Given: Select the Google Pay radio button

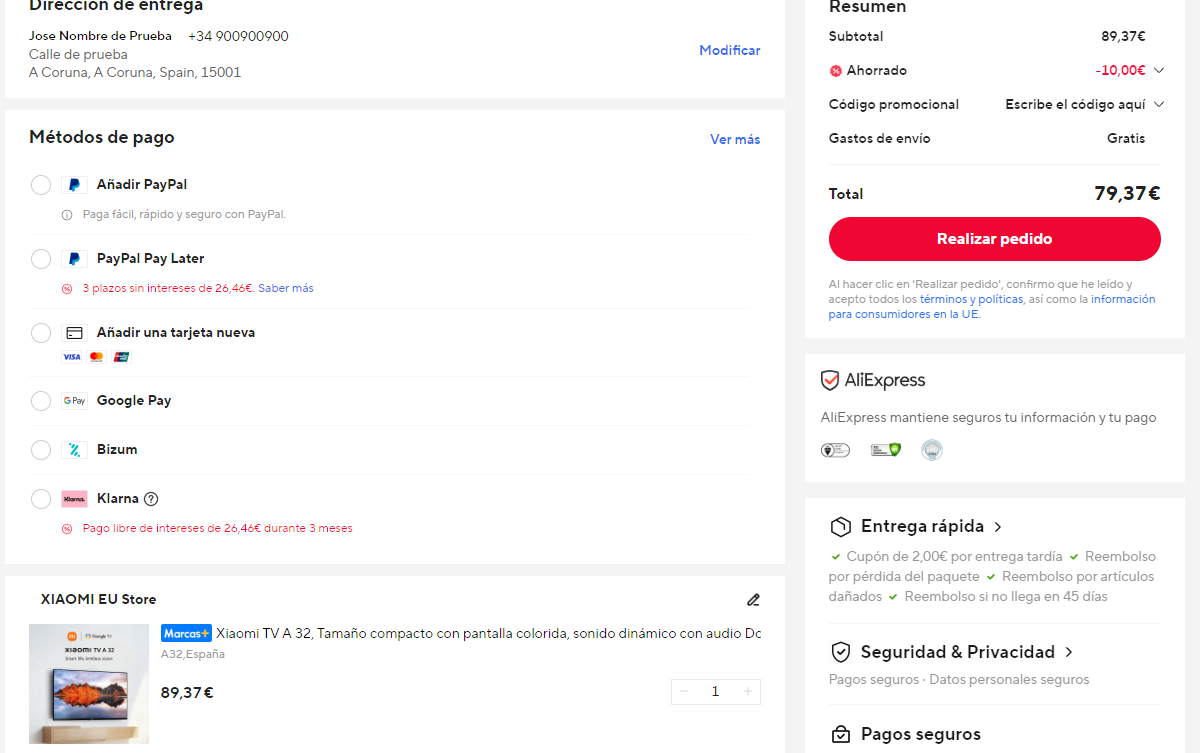Looking at the screenshot, I should 41,401.
